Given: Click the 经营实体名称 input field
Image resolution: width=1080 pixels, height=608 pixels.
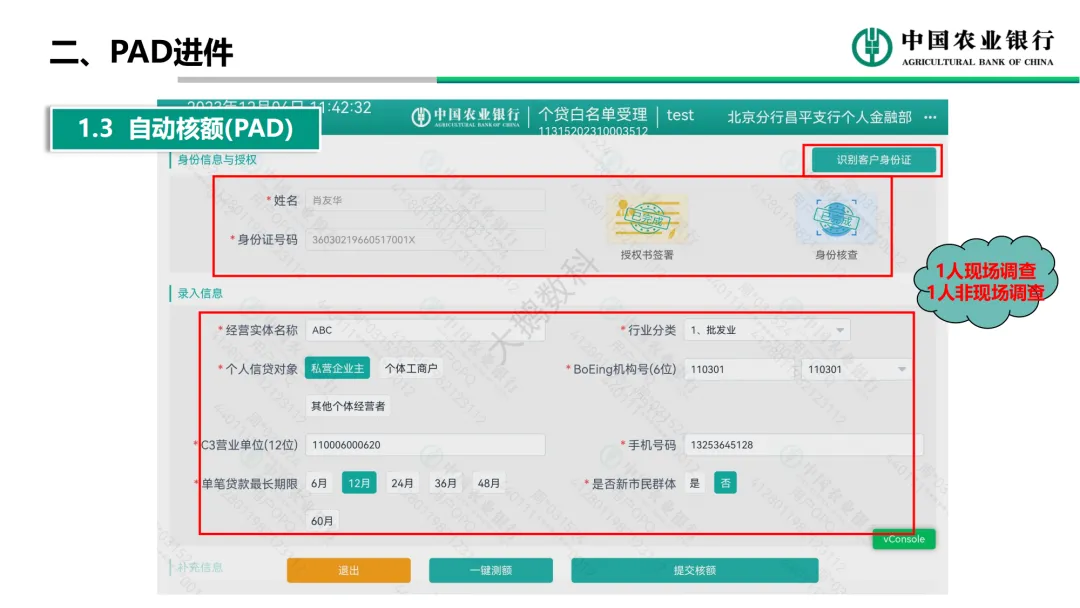Looking at the screenshot, I should tap(425, 330).
